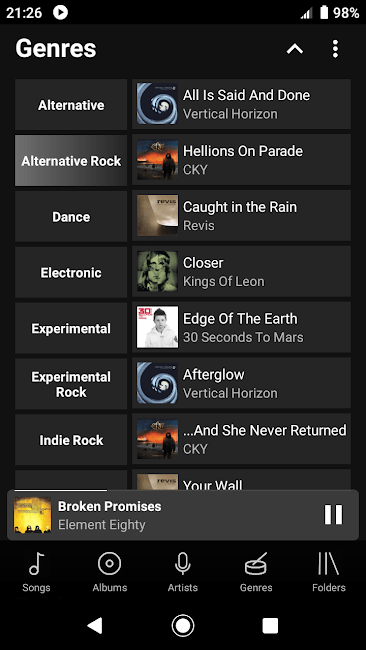366x650 pixels.
Task: Tap Edge Of The Earth album art
Action: pos(158,327)
